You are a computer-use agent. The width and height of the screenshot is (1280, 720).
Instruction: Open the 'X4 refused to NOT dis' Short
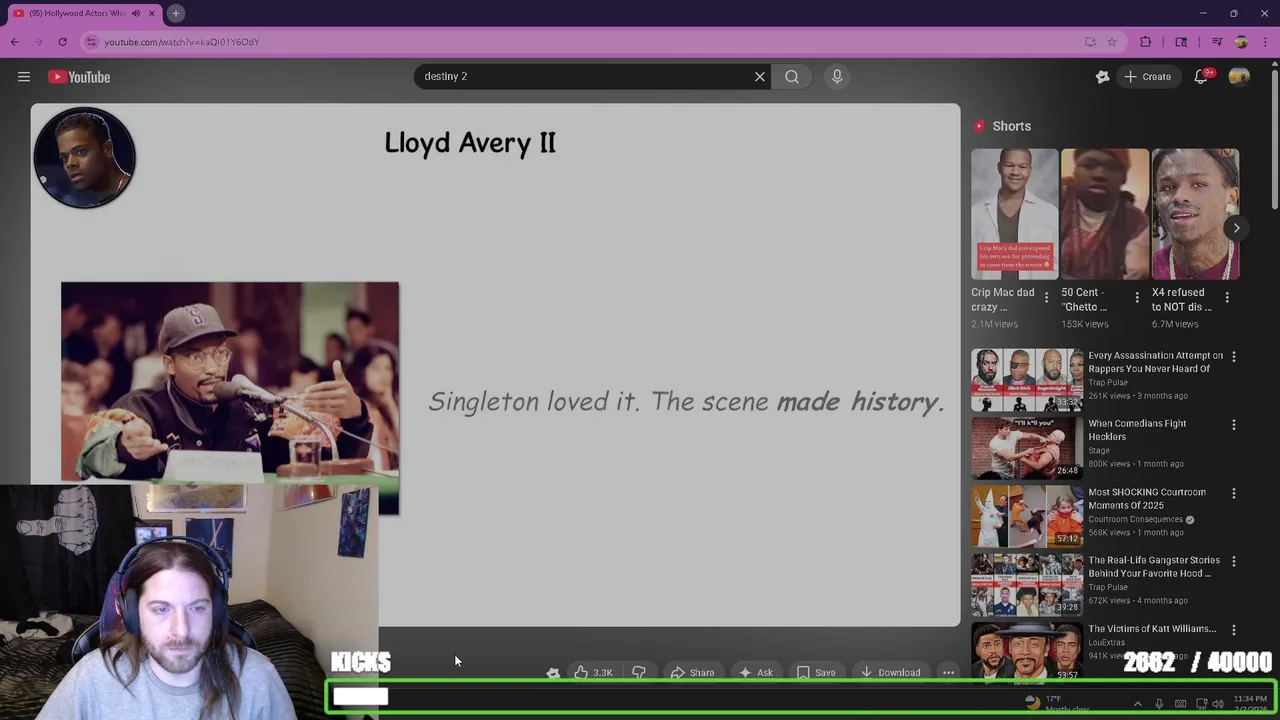tap(1195, 214)
